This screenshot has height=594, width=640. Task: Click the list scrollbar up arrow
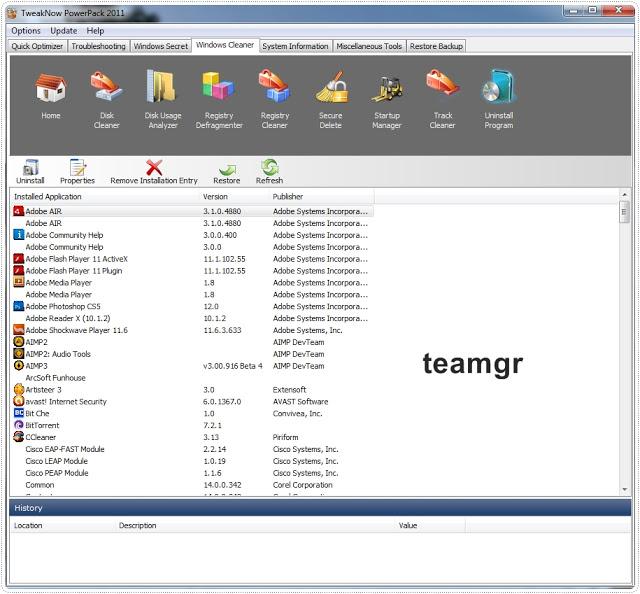[x=624, y=194]
